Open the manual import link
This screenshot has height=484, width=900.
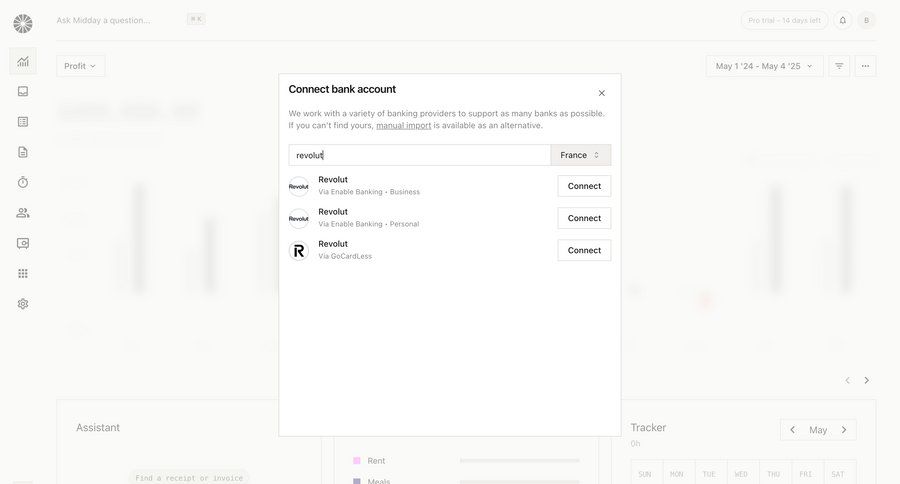(x=404, y=125)
